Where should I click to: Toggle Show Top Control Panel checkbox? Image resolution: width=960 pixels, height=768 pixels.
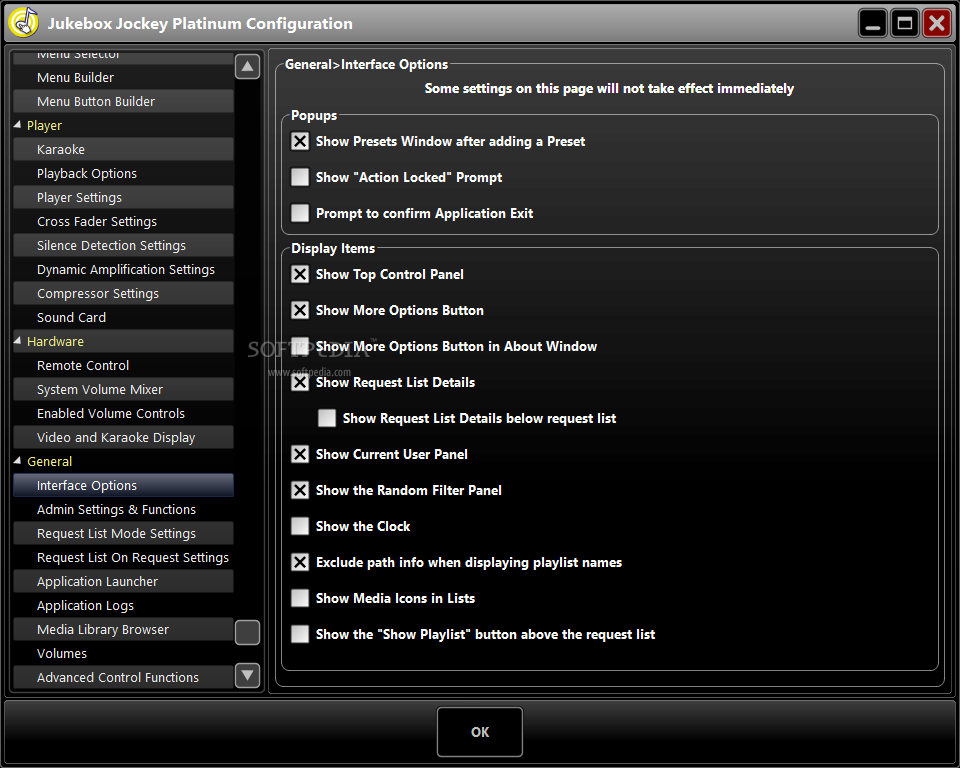pos(300,274)
